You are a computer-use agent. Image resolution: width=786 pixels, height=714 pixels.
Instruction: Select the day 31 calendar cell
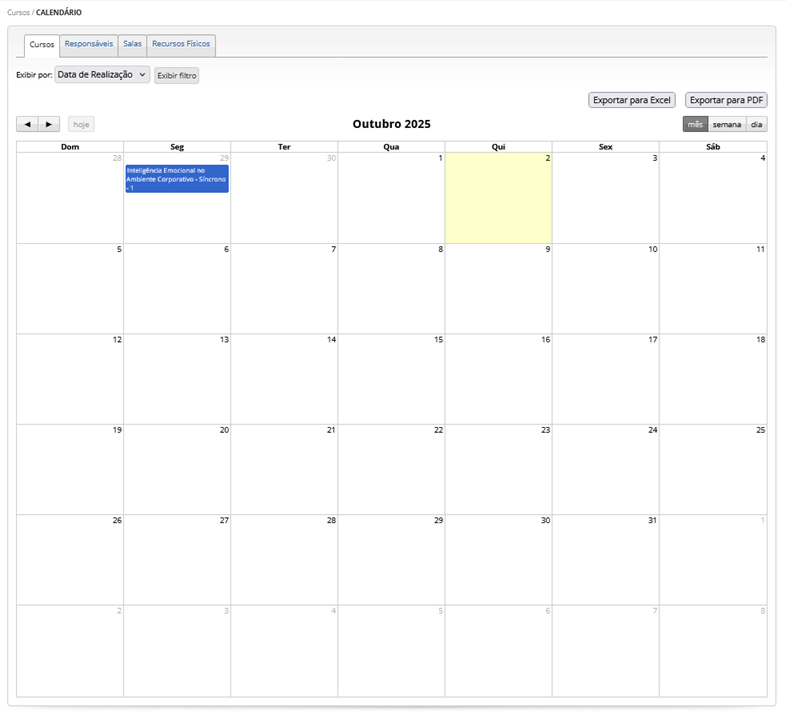[x=605, y=560]
